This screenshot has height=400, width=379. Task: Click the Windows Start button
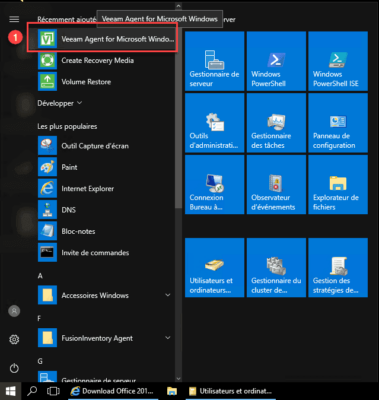click(11, 391)
